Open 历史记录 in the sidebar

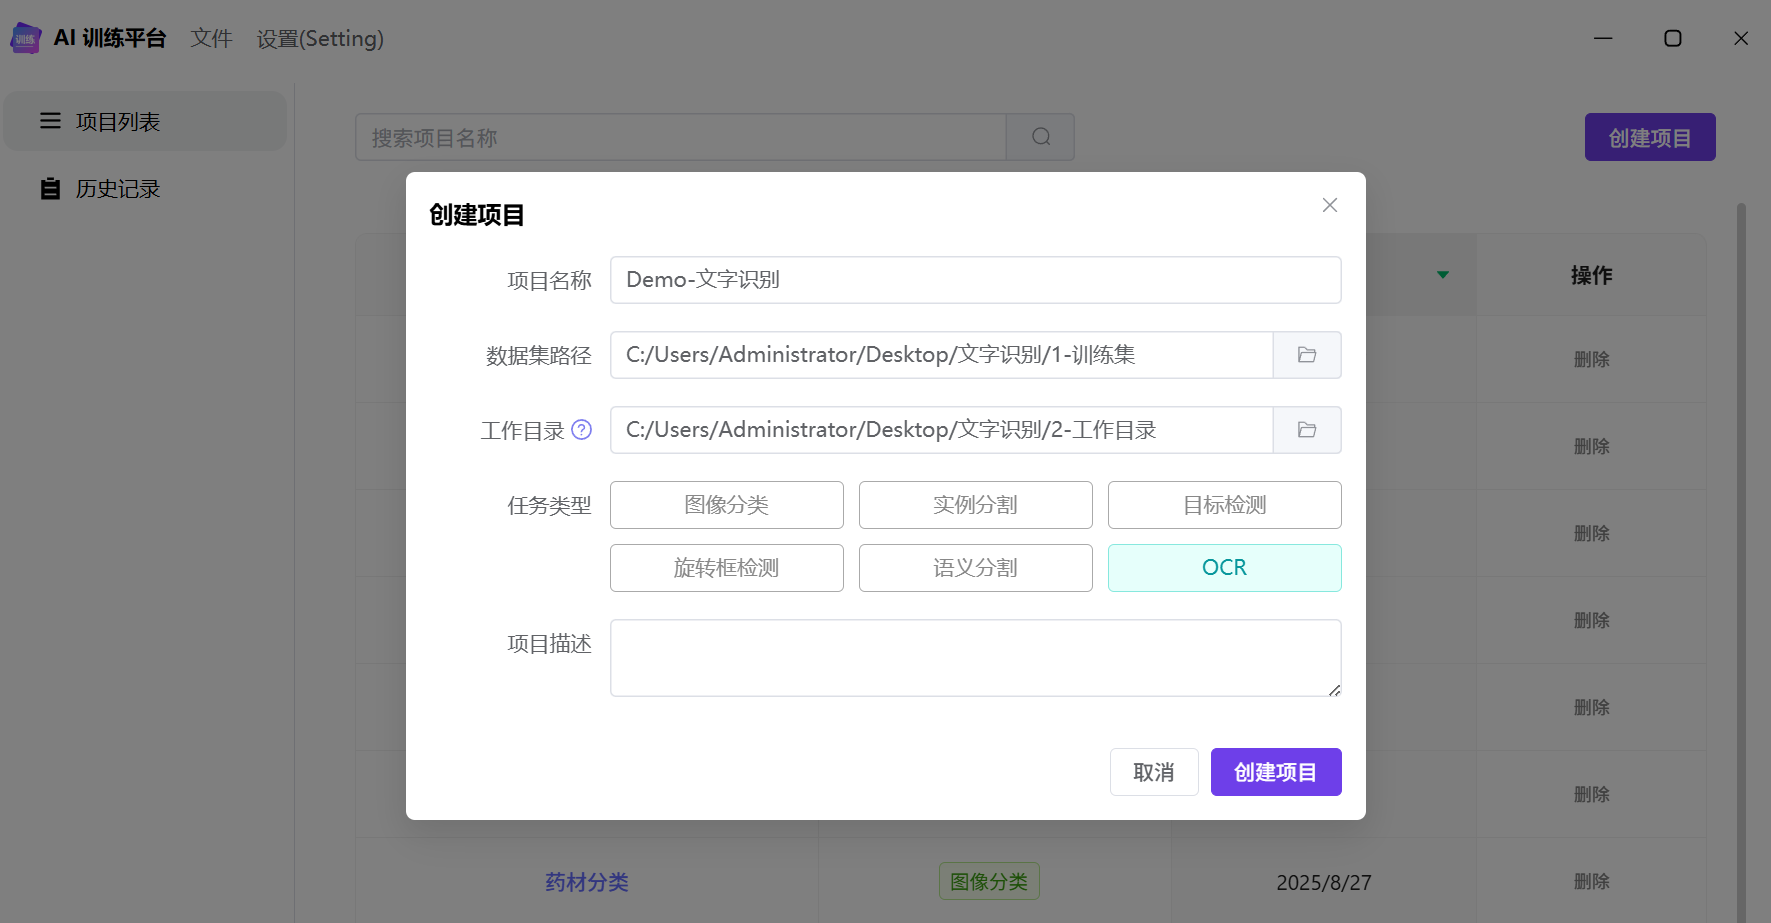point(117,189)
